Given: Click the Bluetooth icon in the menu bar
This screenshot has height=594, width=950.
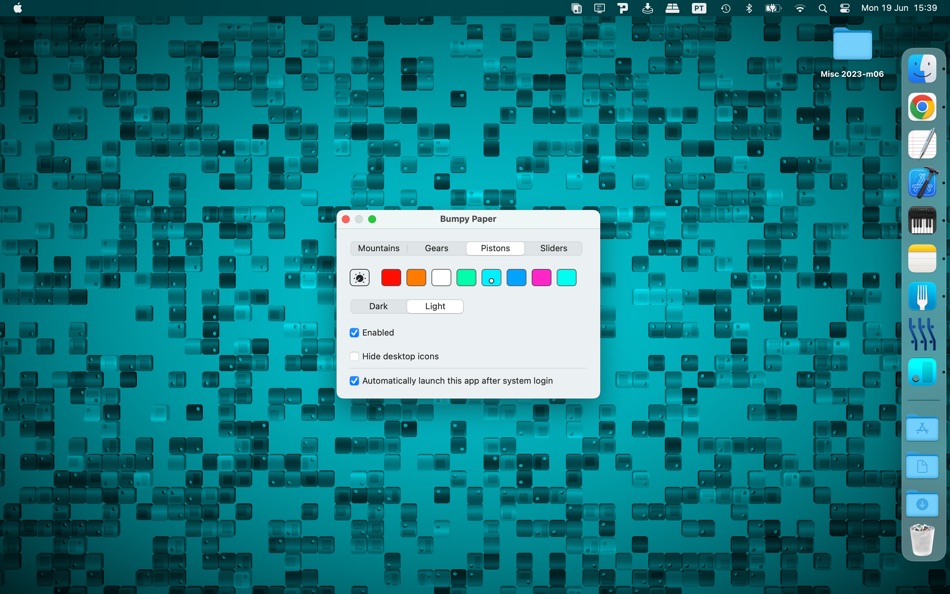Looking at the screenshot, I should [750, 8].
